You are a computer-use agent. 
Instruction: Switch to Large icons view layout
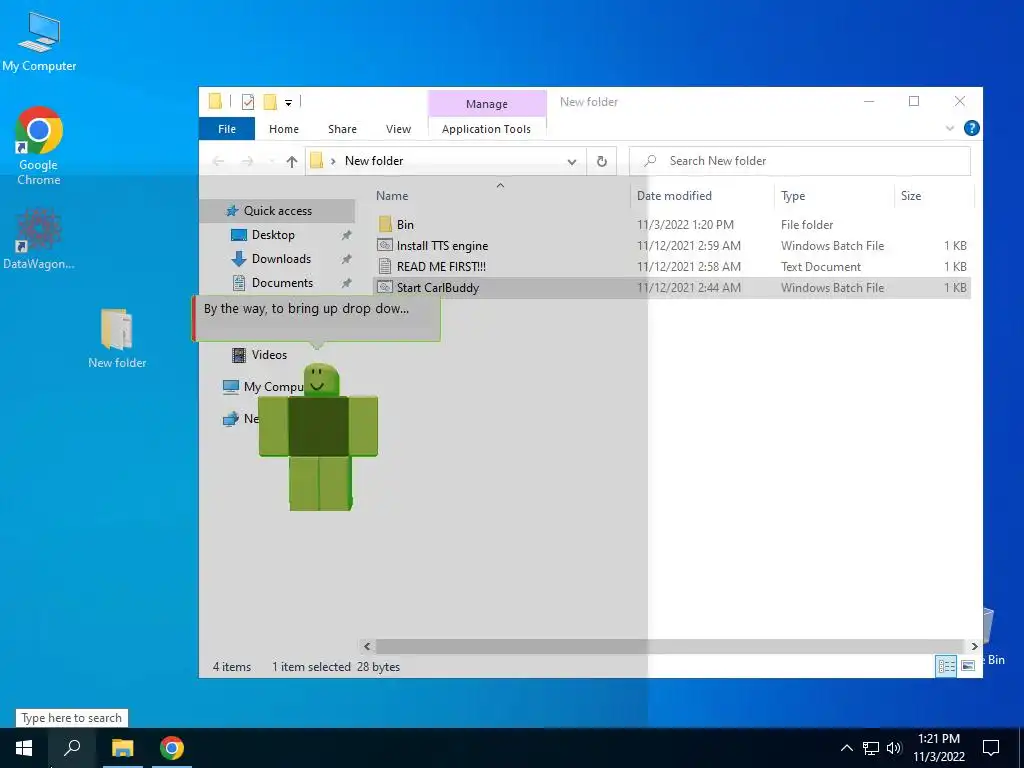click(x=968, y=666)
